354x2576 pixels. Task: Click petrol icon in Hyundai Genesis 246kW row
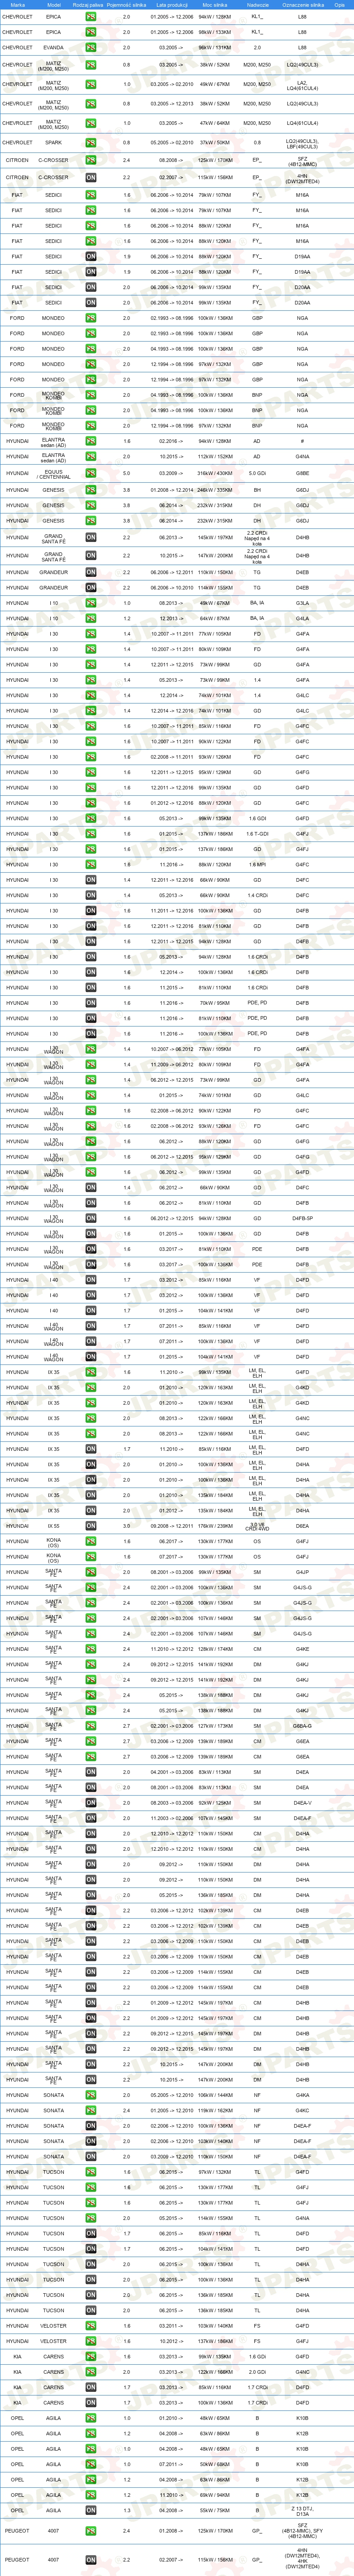click(91, 490)
